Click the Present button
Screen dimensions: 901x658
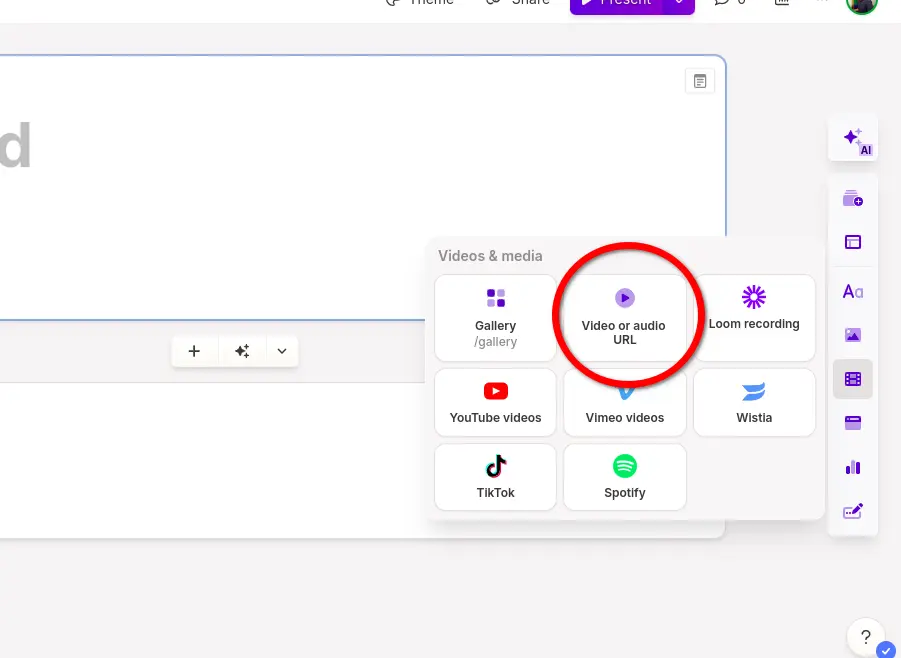pos(617,5)
